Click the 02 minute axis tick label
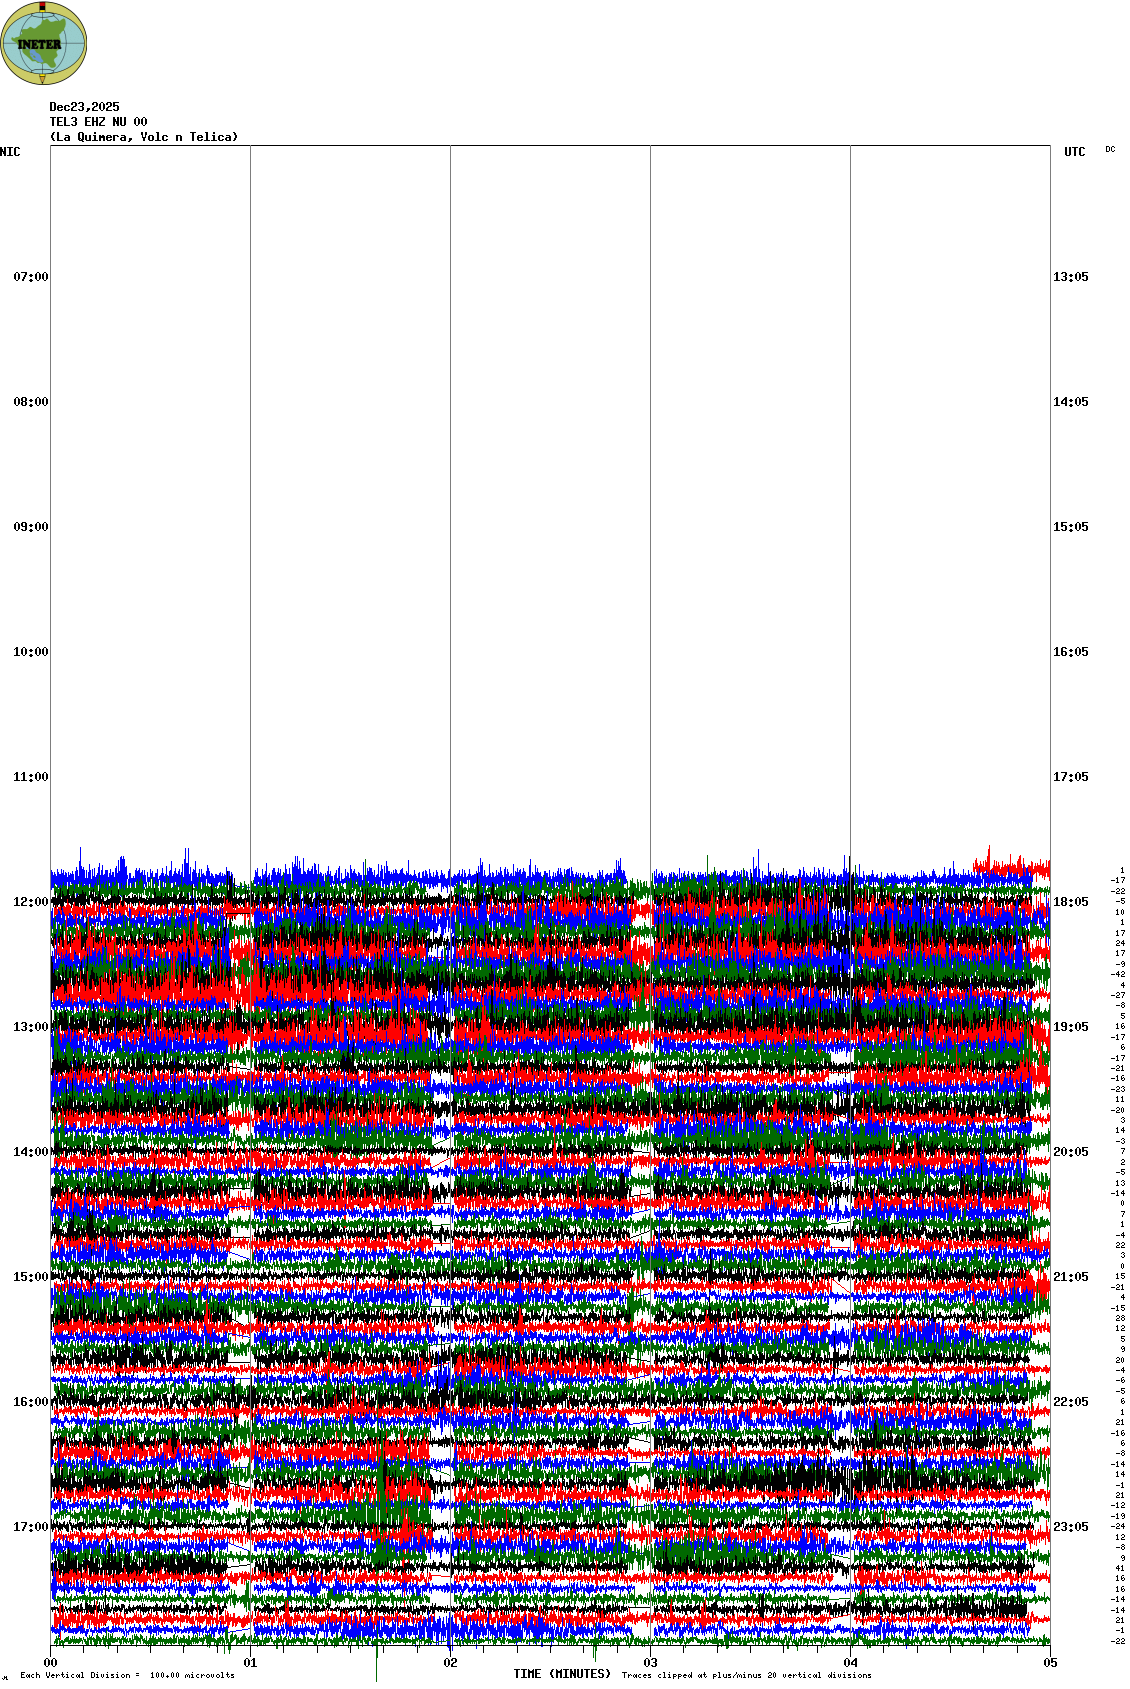The height and width of the screenshot is (1689, 1130). (x=450, y=1663)
